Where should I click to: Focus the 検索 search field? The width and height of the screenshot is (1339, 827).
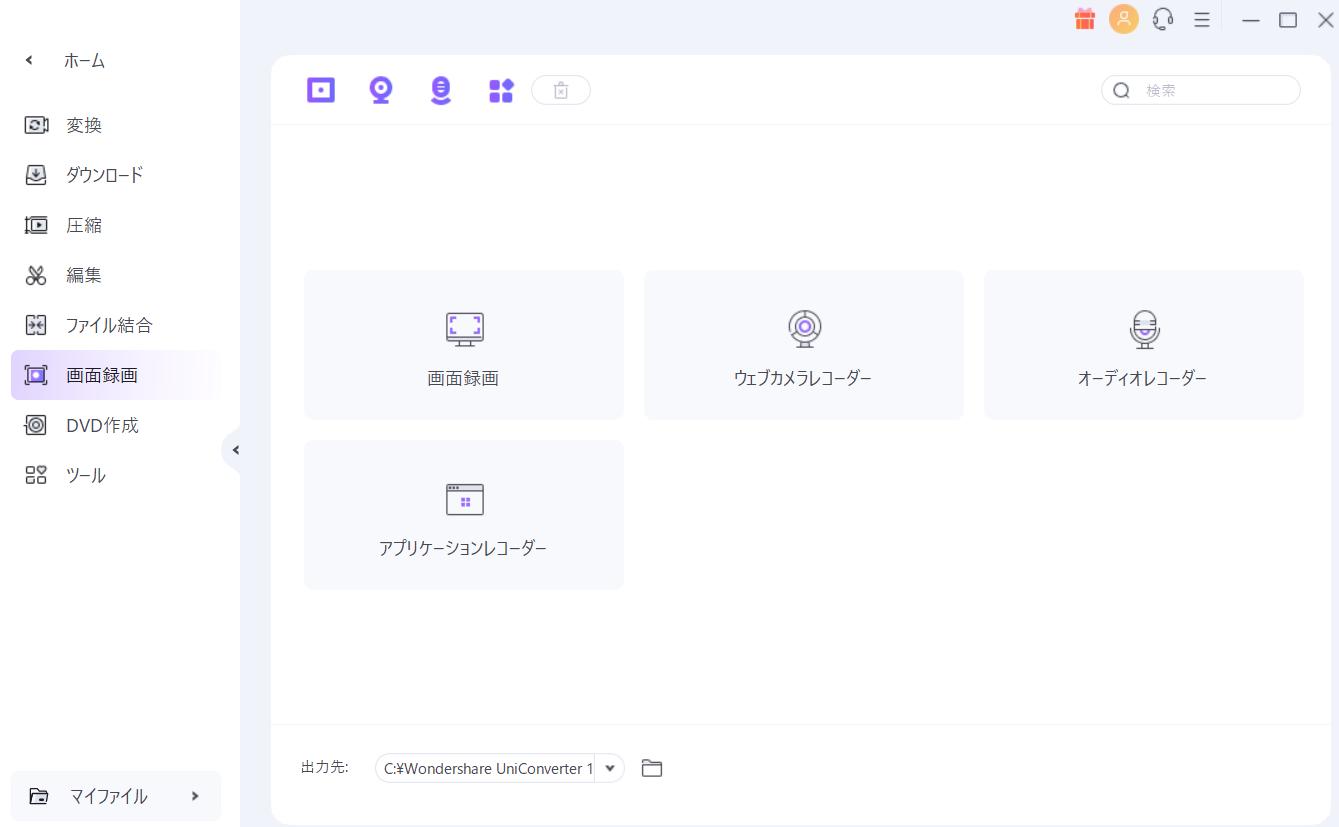click(1201, 90)
